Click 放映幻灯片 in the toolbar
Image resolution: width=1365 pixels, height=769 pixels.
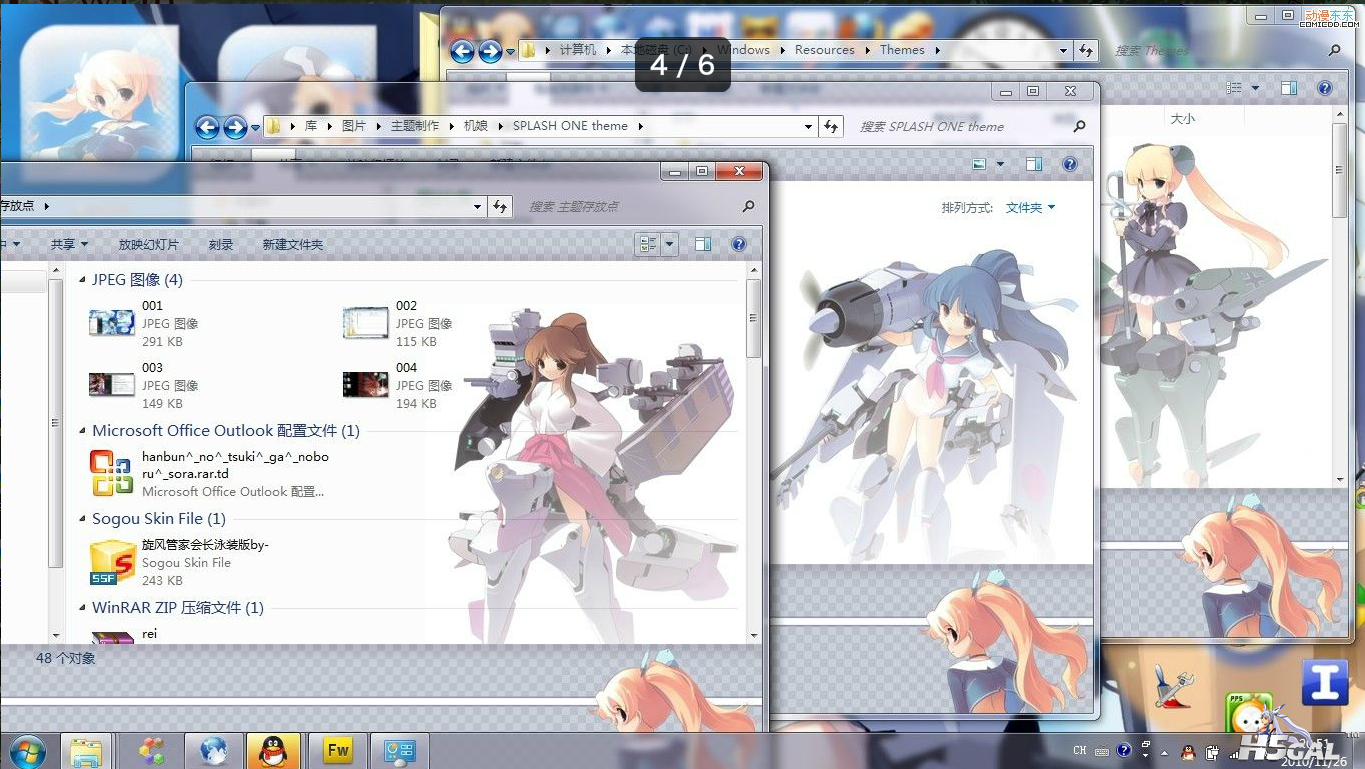(148, 244)
